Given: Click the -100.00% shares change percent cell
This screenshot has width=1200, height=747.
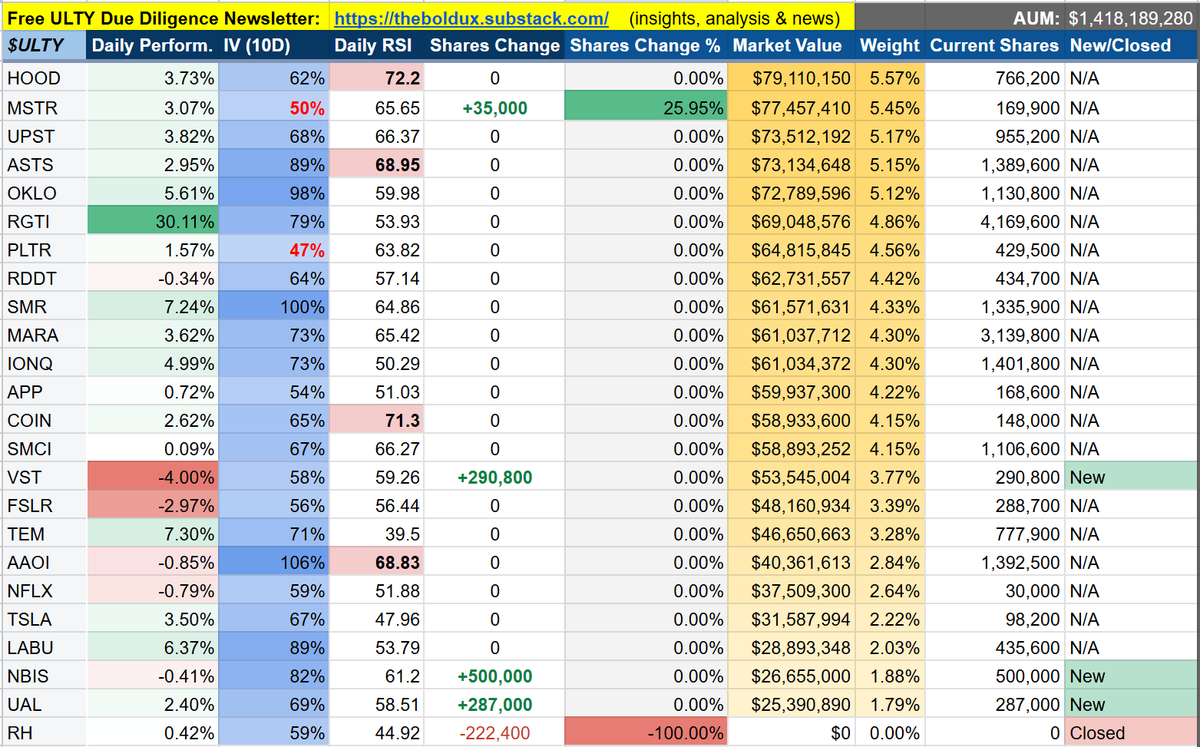Looking at the screenshot, I should 645,733.
